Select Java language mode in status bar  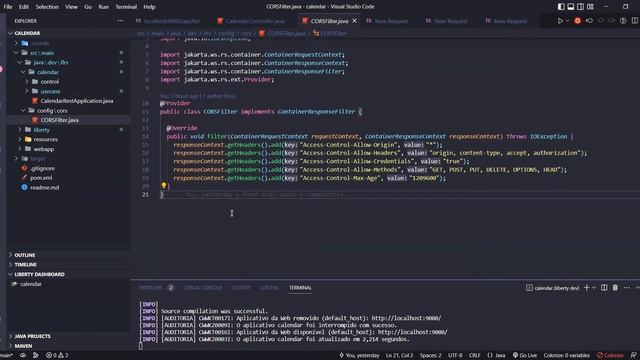(x=496, y=356)
